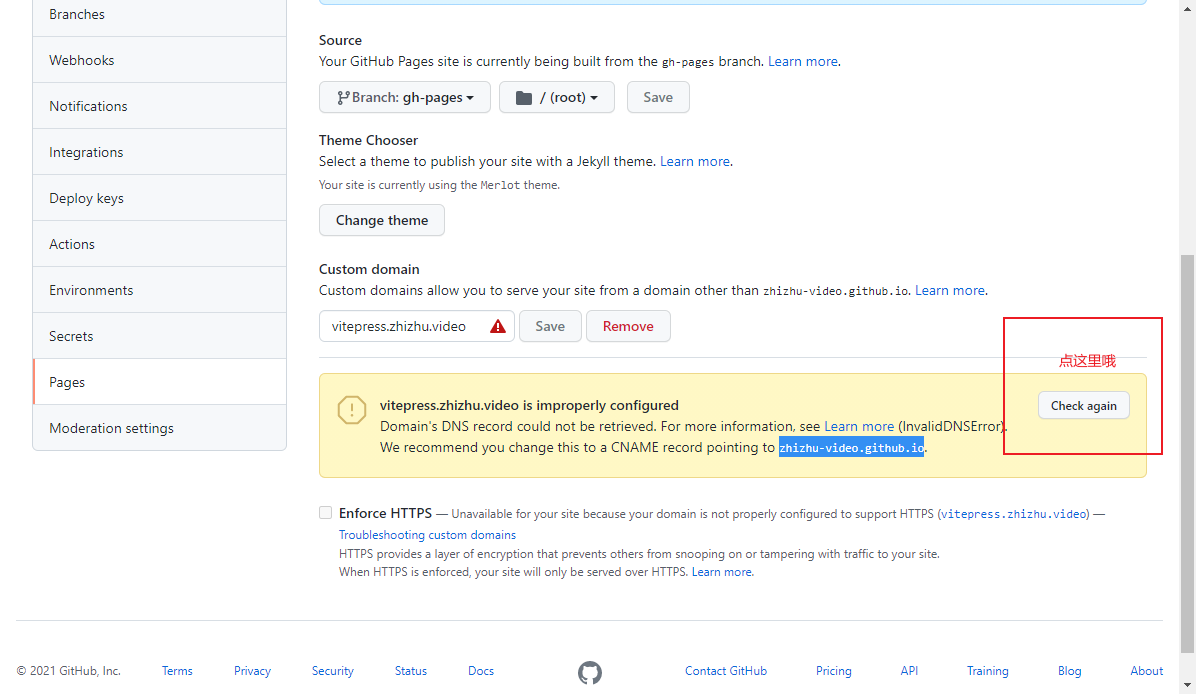Open Training footer link
This screenshot has height=694, width=1196.
(988, 671)
